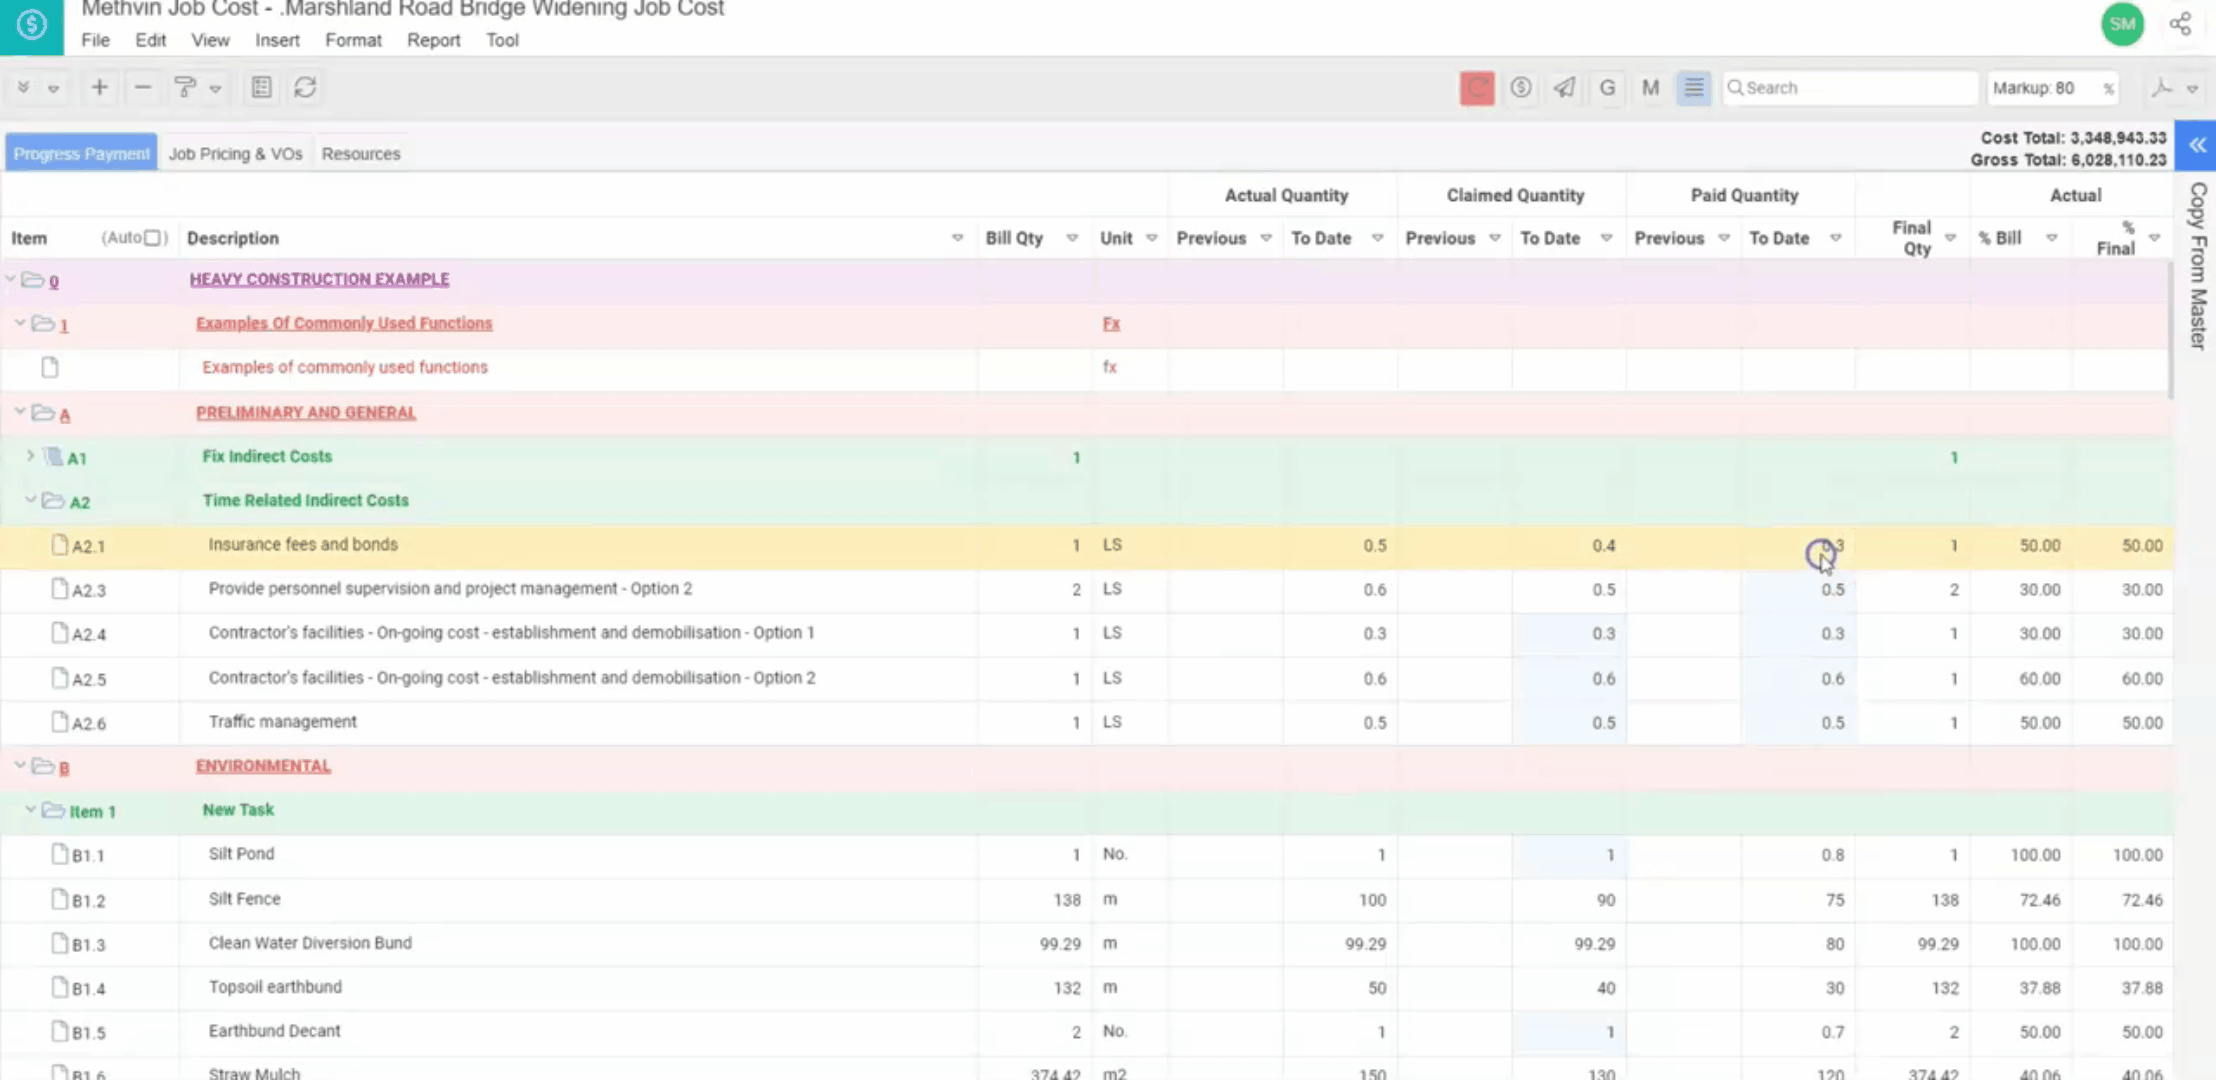Switch to the Job Pricing & VOs tab

pyautogui.click(x=235, y=154)
